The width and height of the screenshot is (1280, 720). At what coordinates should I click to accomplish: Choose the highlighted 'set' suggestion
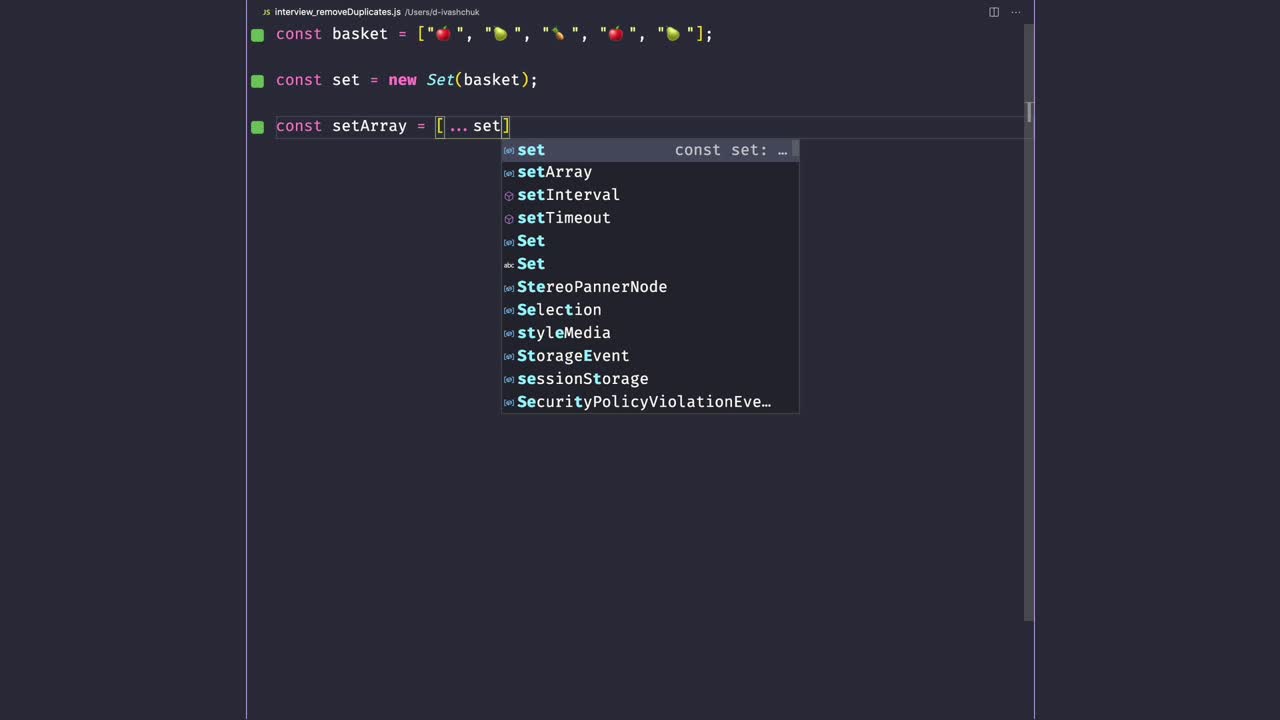[531, 150]
